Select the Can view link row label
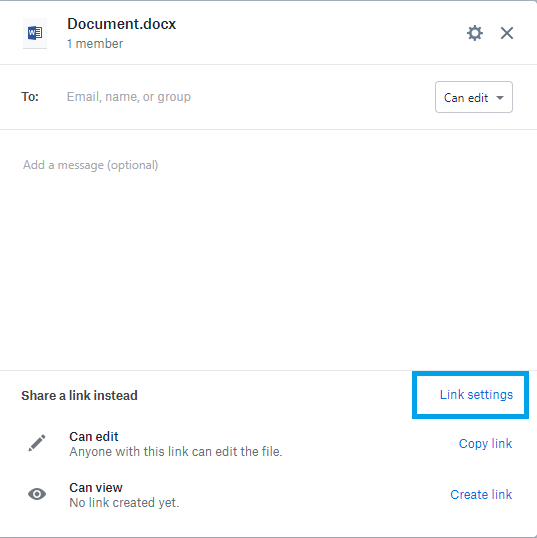537x538 pixels. point(96,488)
